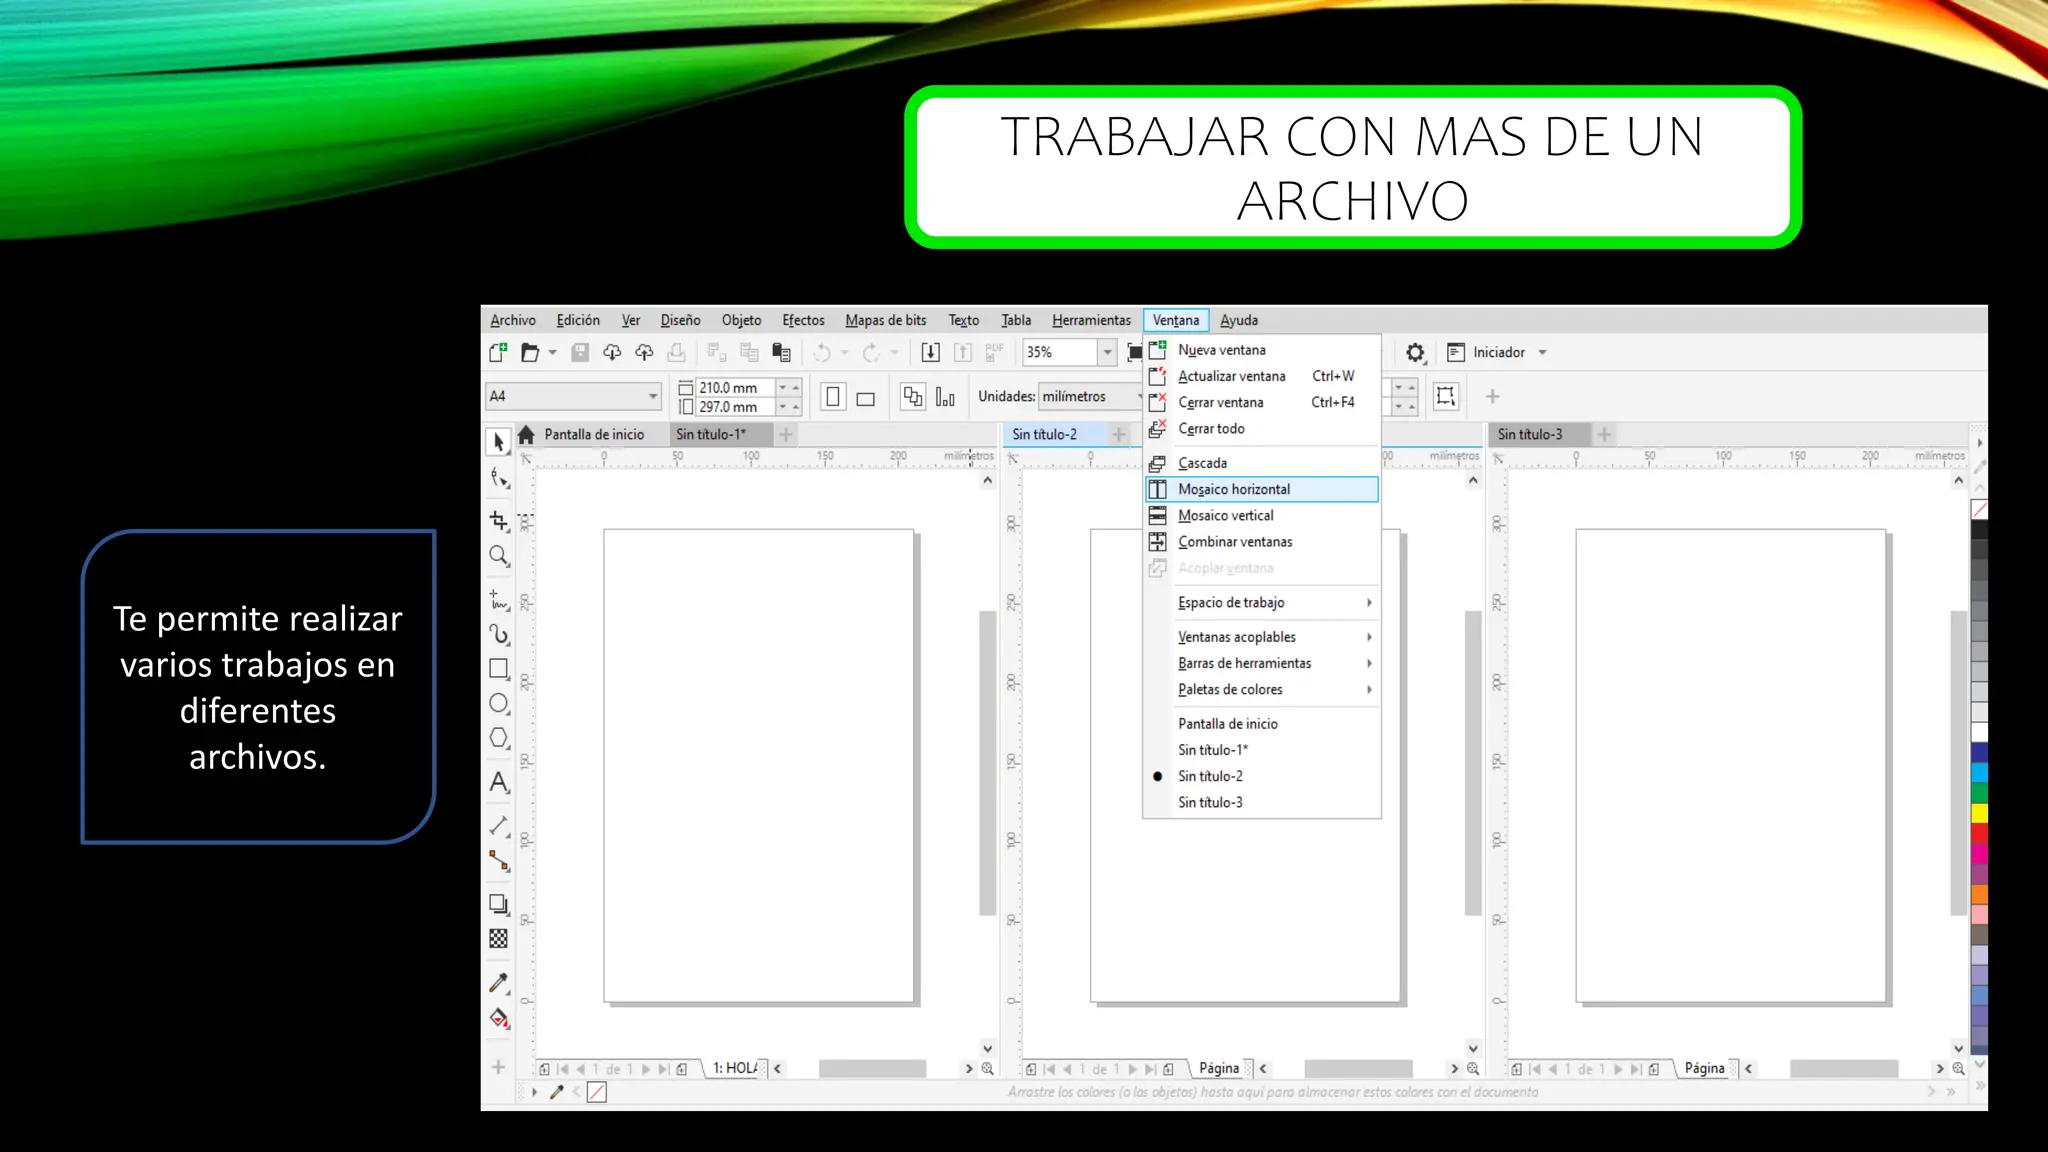Image resolution: width=2048 pixels, height=1152 pixels.
Task: Select the Transparency checkerboard tool
Action: coord(499,939)
